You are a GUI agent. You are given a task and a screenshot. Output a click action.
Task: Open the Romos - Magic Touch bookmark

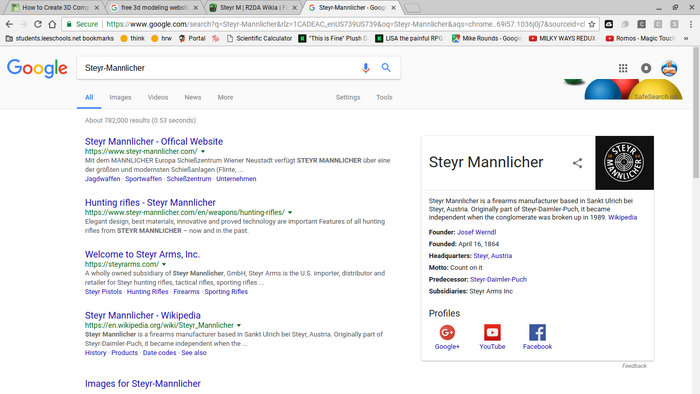click(x=640, y=38)
